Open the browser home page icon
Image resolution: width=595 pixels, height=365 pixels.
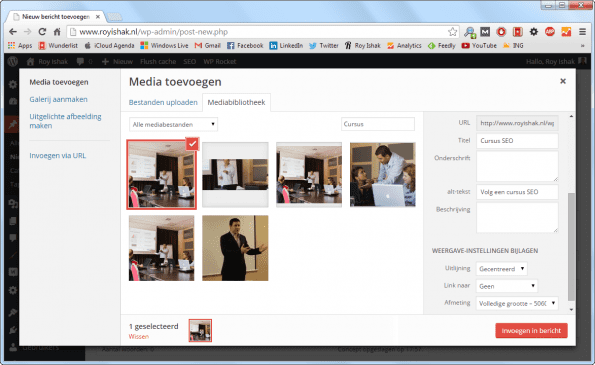click(x=57, y=31)
